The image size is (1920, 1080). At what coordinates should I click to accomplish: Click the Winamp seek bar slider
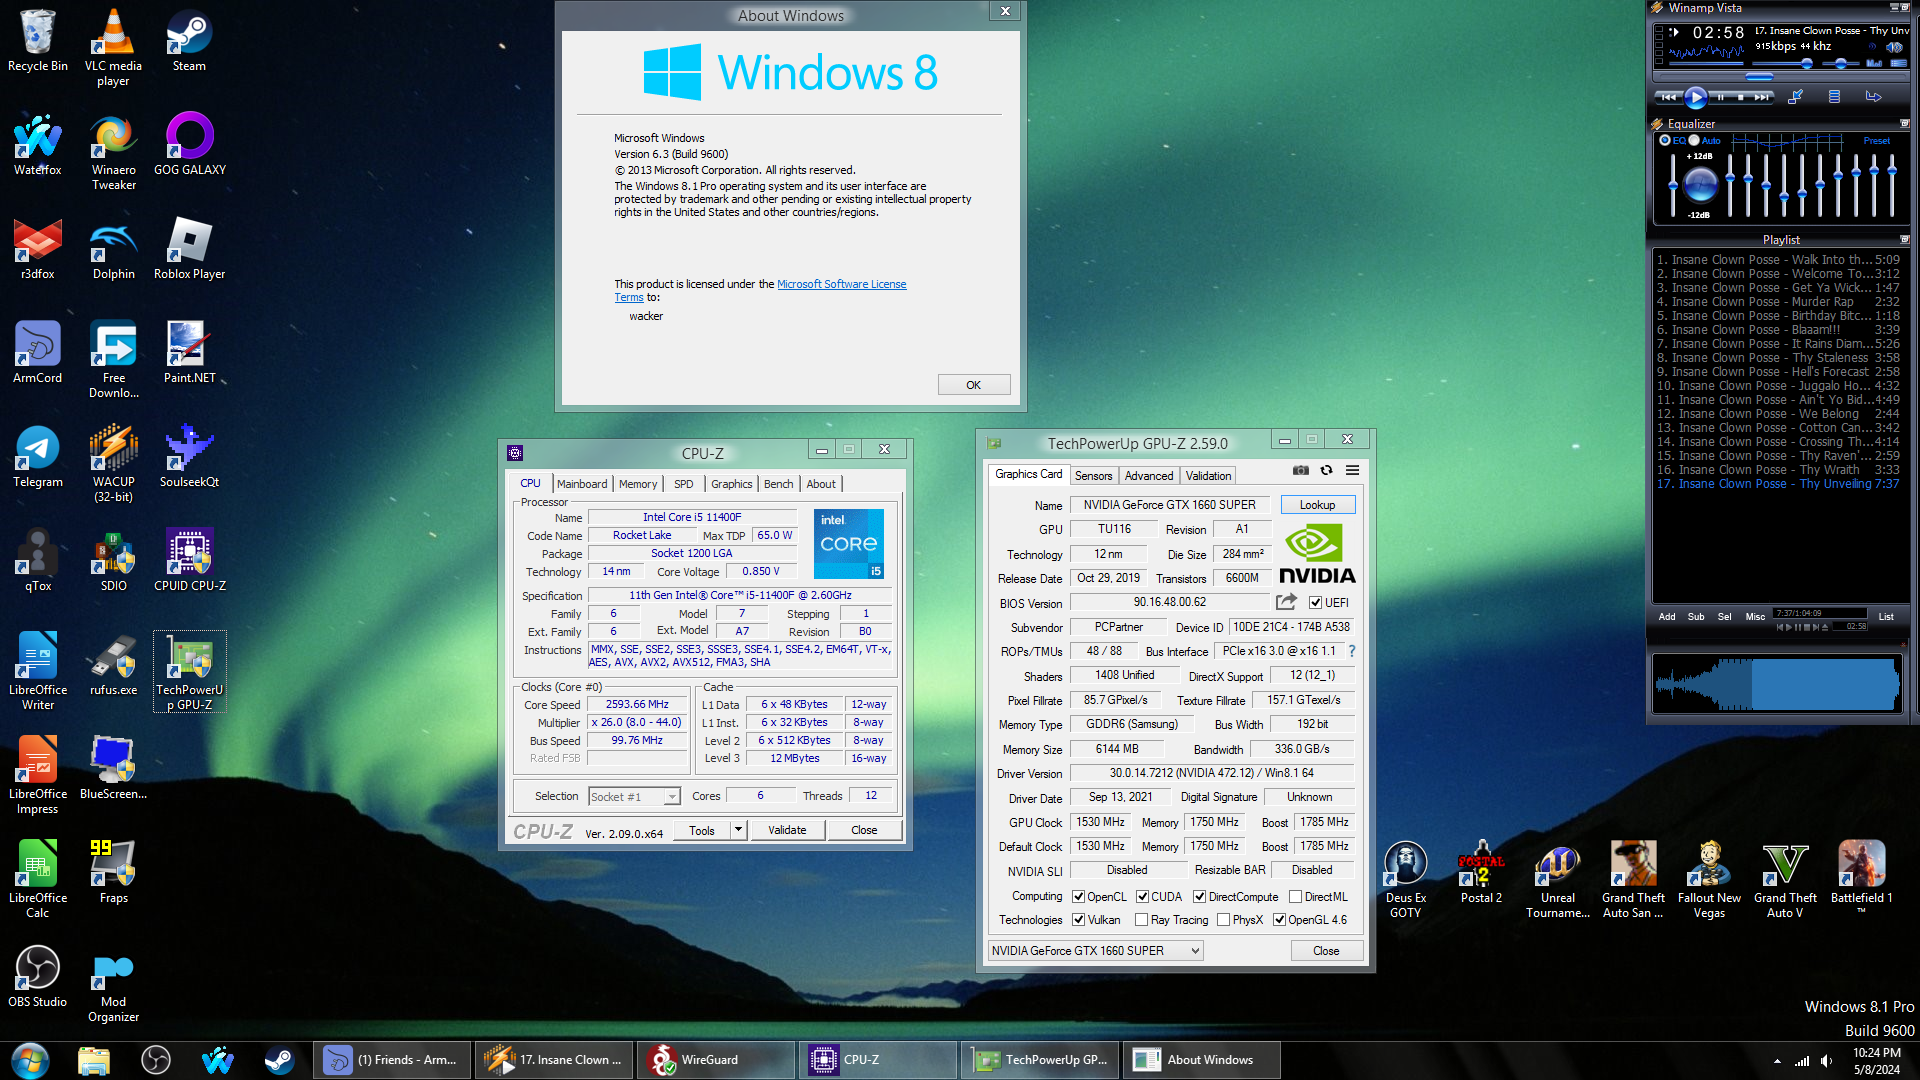coord(1759,76)
